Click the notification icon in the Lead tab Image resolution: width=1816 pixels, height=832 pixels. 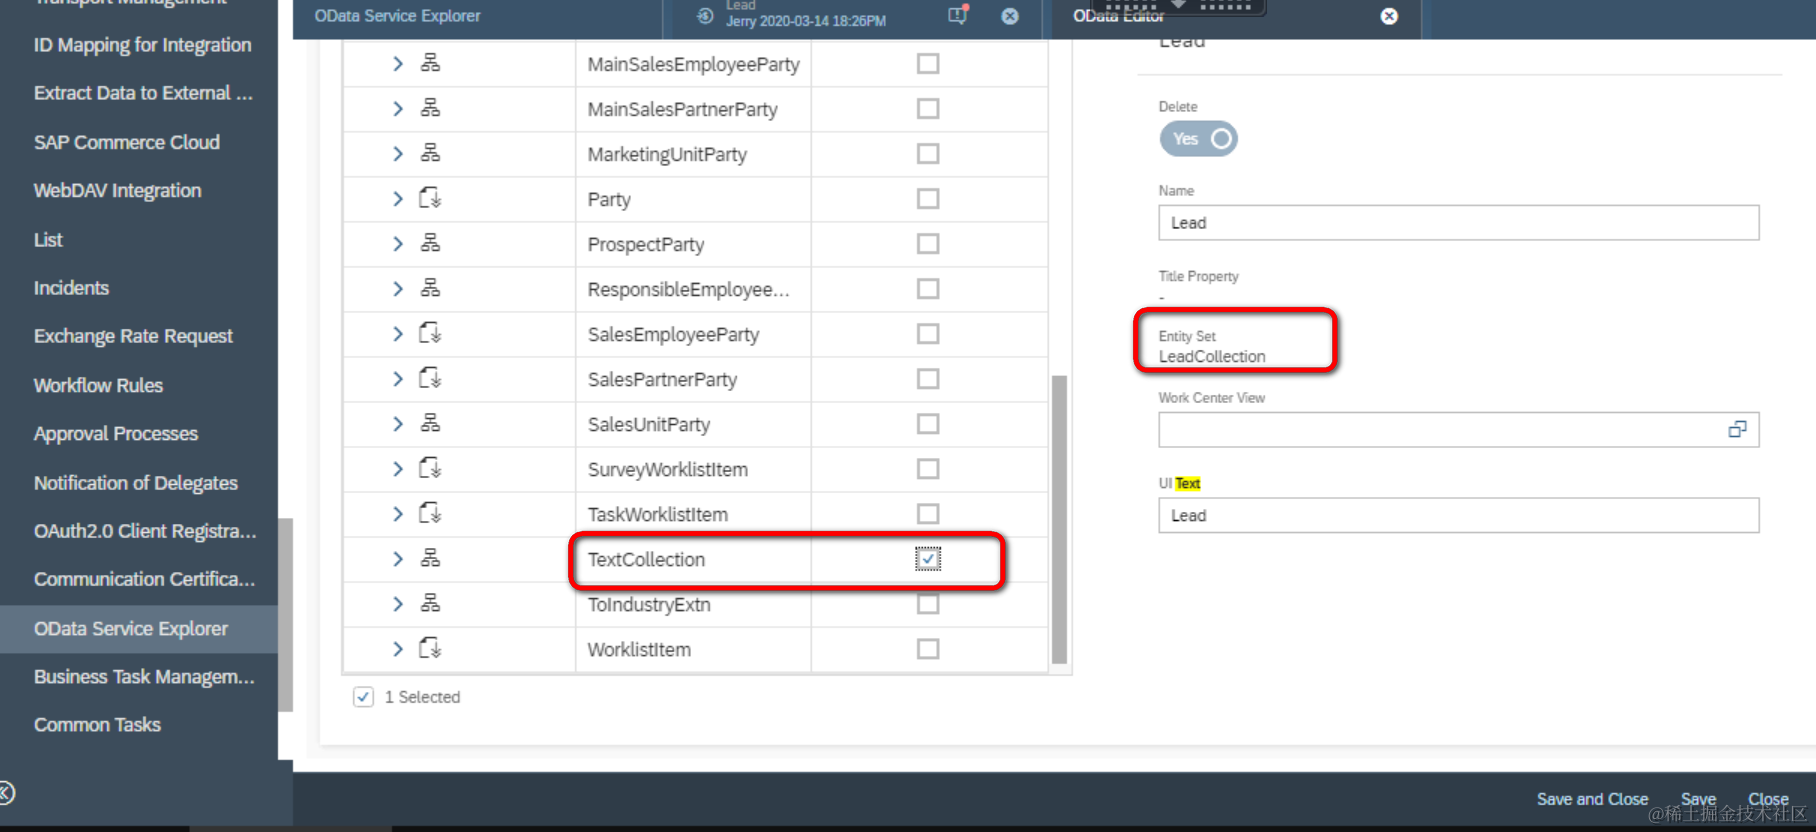[x=958, y=15]
